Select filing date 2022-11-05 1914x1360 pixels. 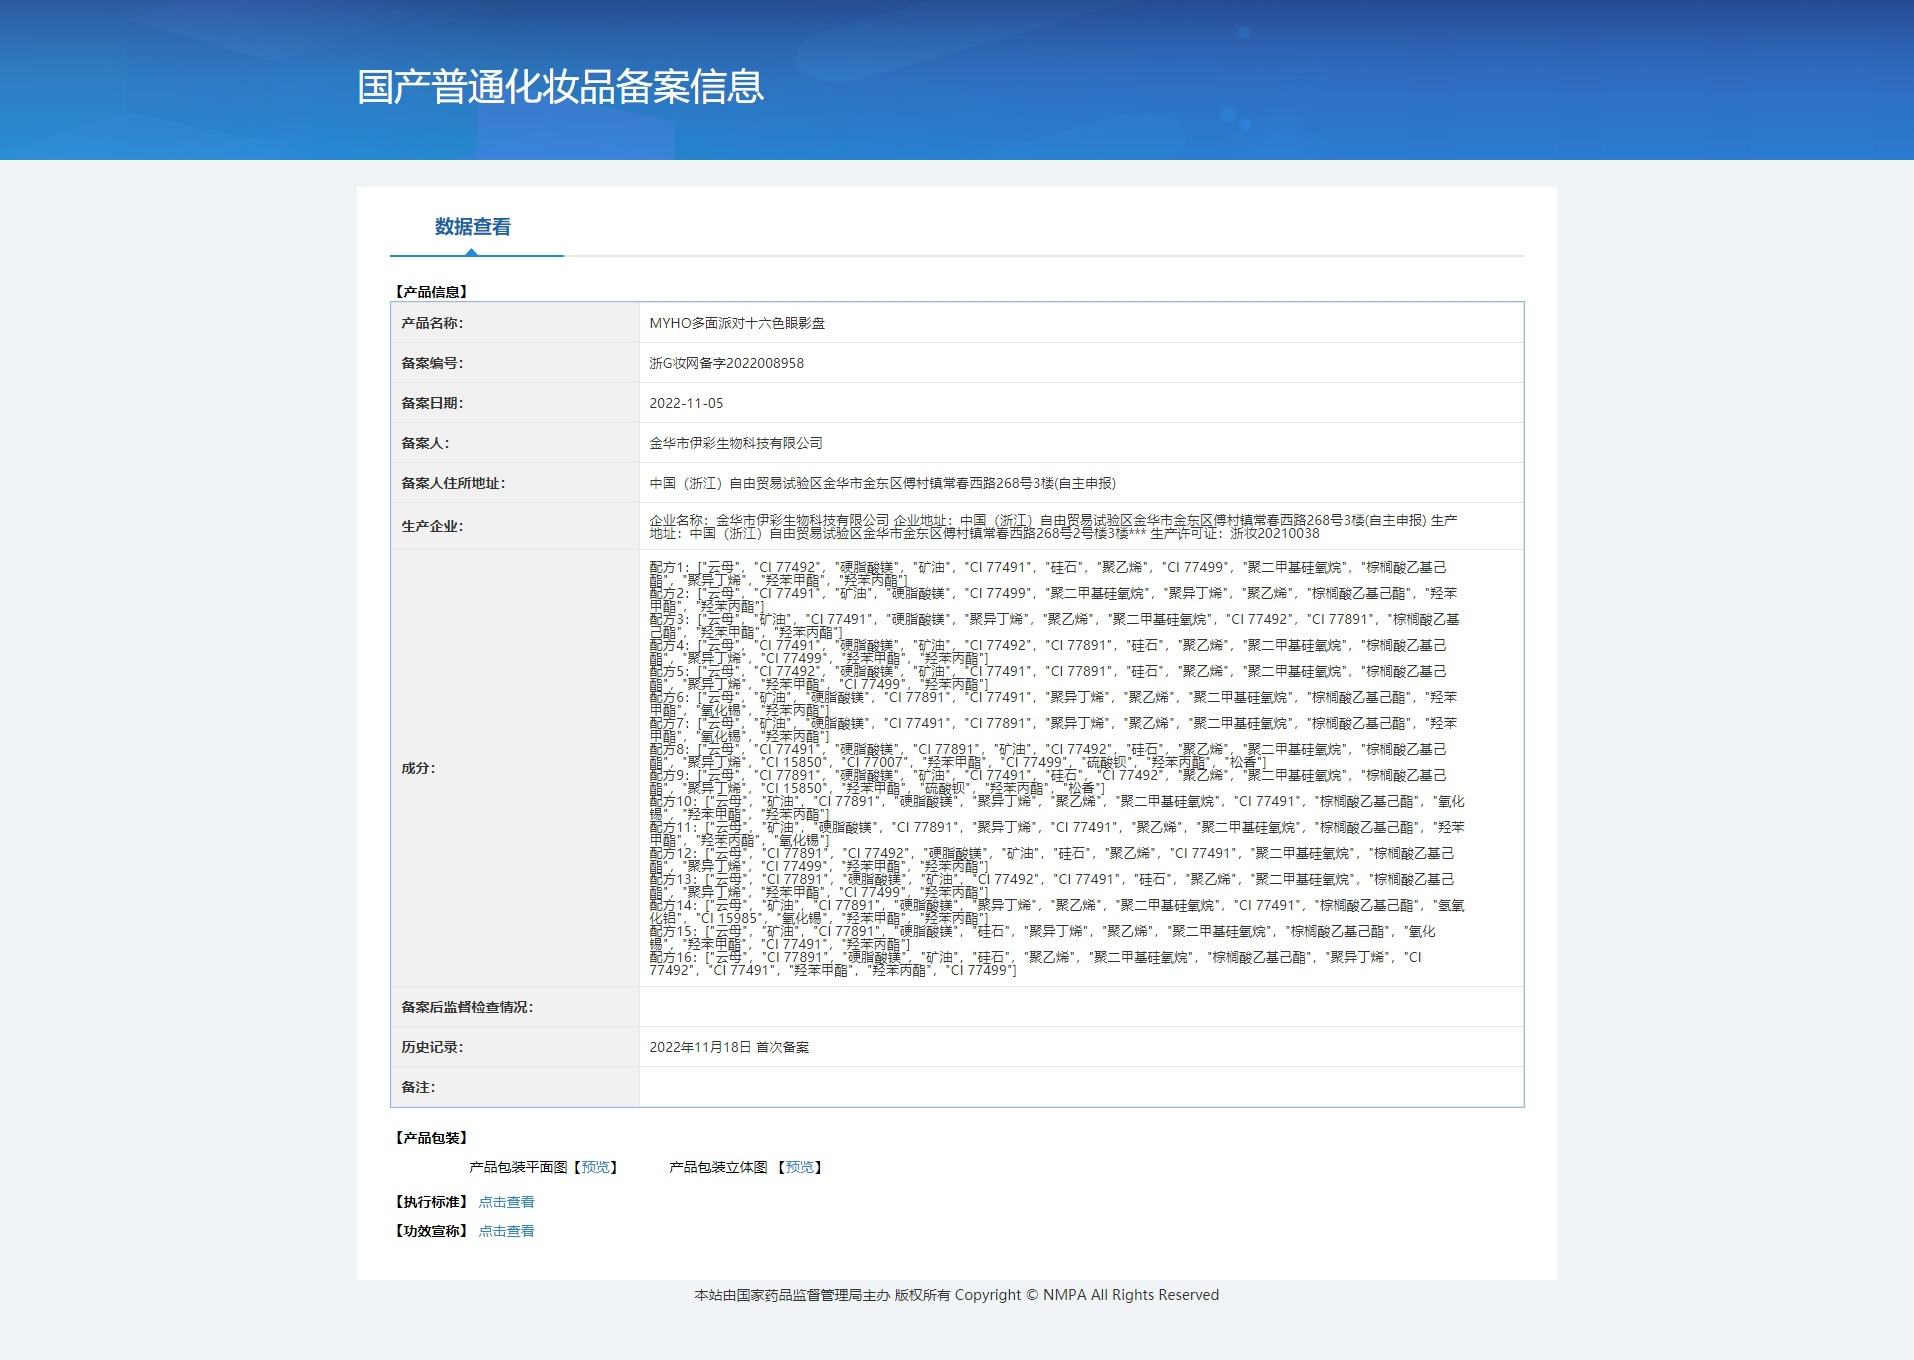click(x=686, y=403)
